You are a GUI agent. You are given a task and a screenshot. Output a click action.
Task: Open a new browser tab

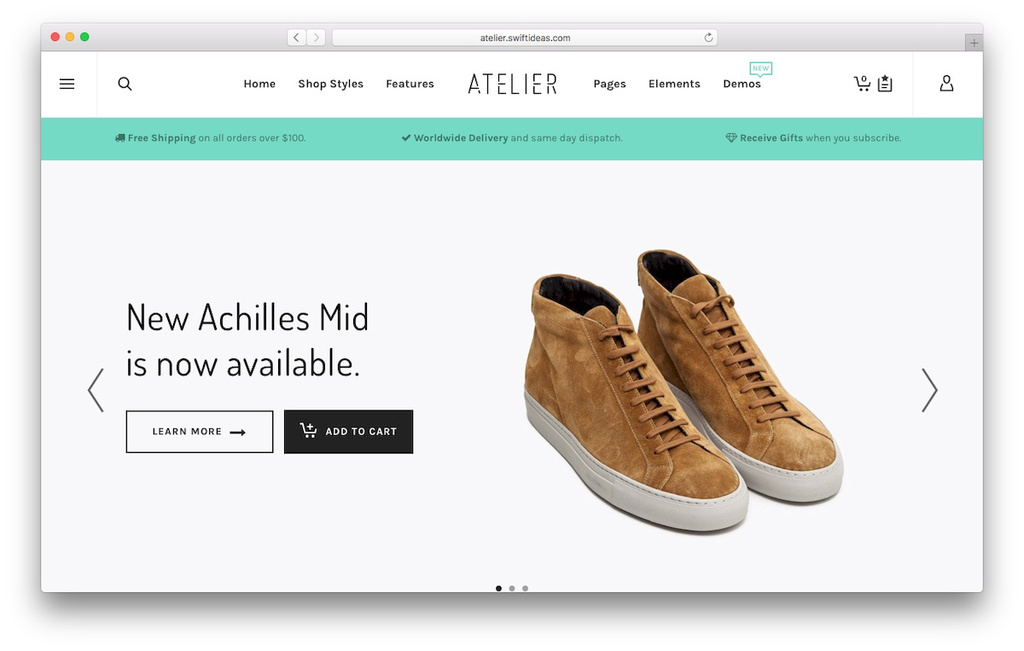[974, 42]
